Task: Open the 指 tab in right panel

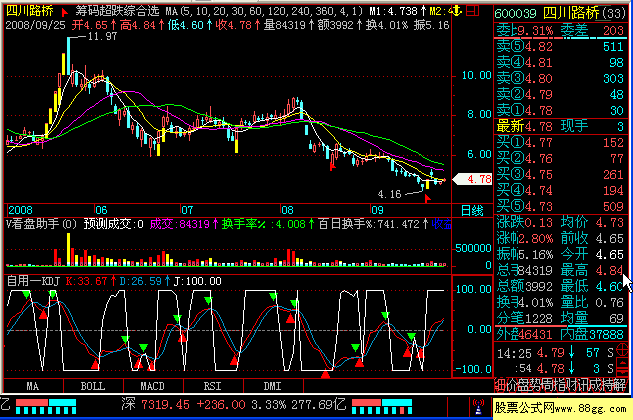Action: (x=558, y=385)
